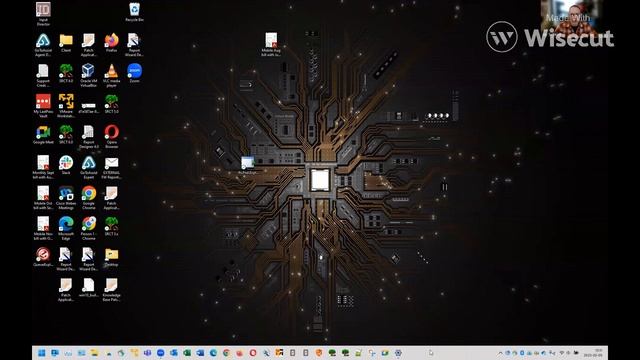Image resolution: width=640 pixels, height=360 pixels.
Task: Select the image file beside the chip graphic
Action: point(247,165)
